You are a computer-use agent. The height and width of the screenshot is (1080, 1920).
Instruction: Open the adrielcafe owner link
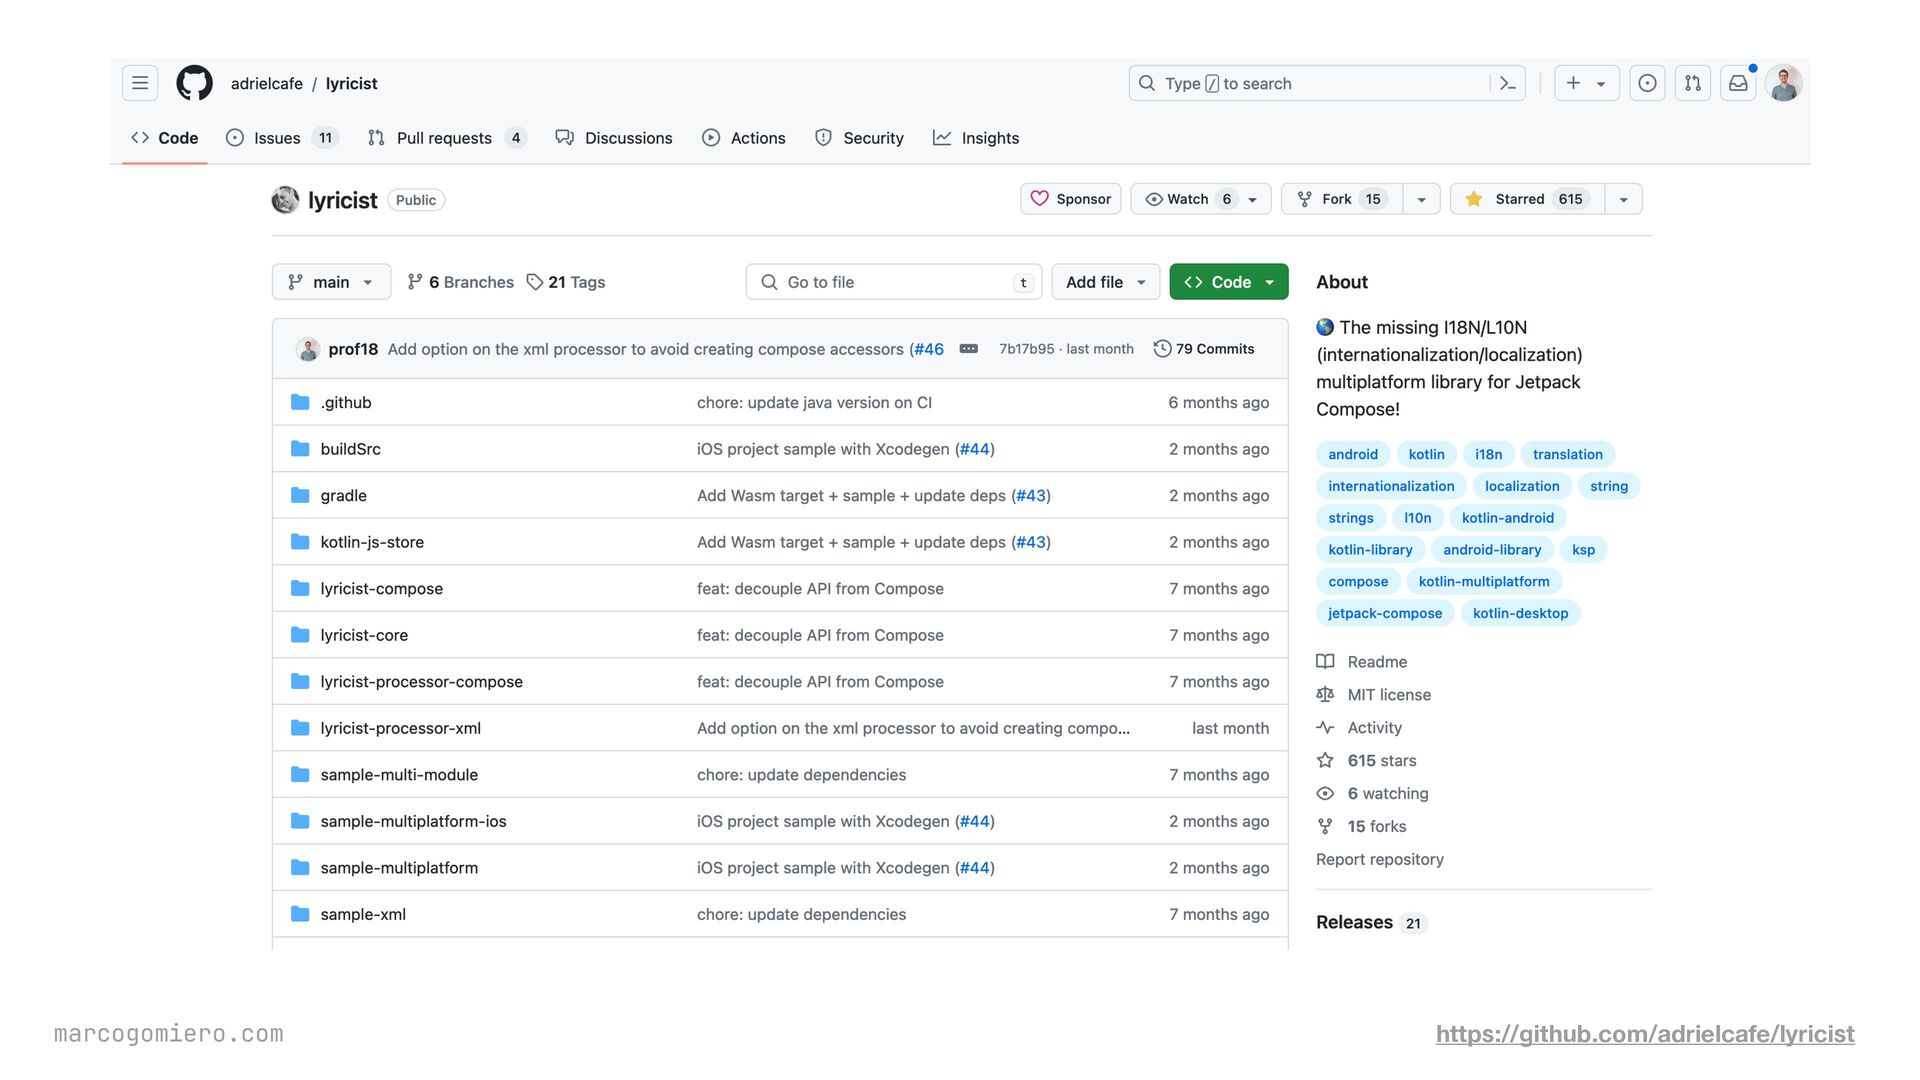click(x=267, y=84)
